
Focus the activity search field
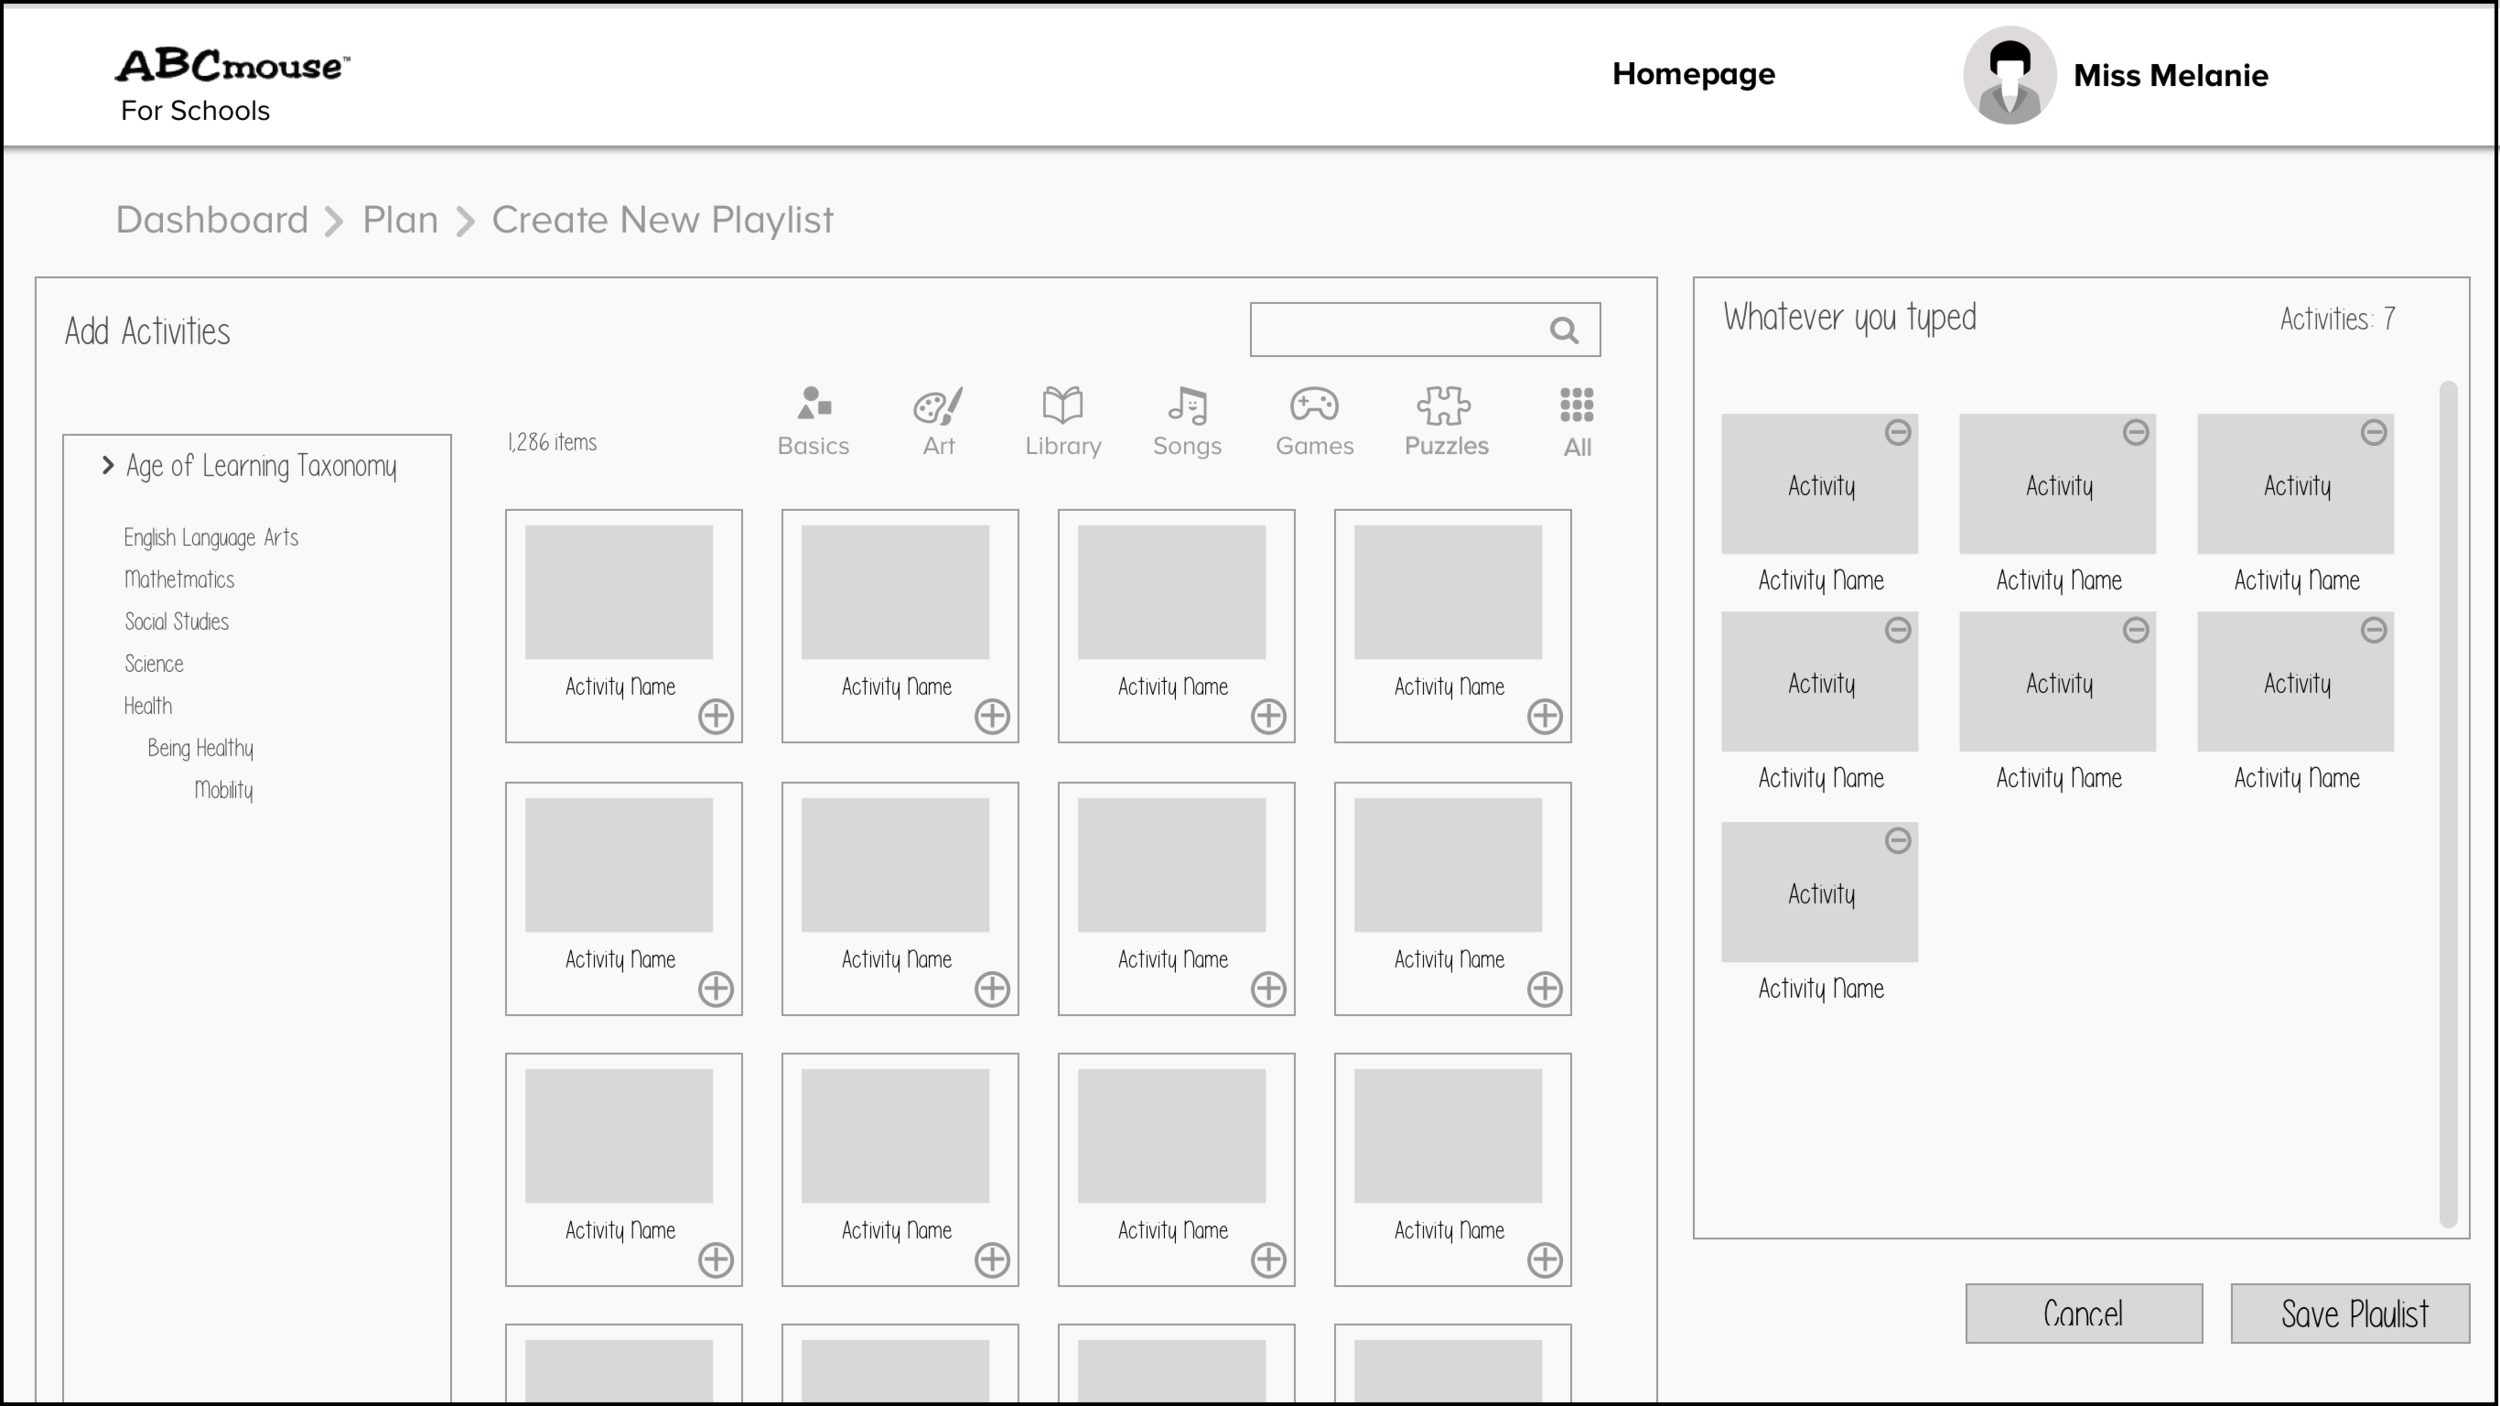1425,330
